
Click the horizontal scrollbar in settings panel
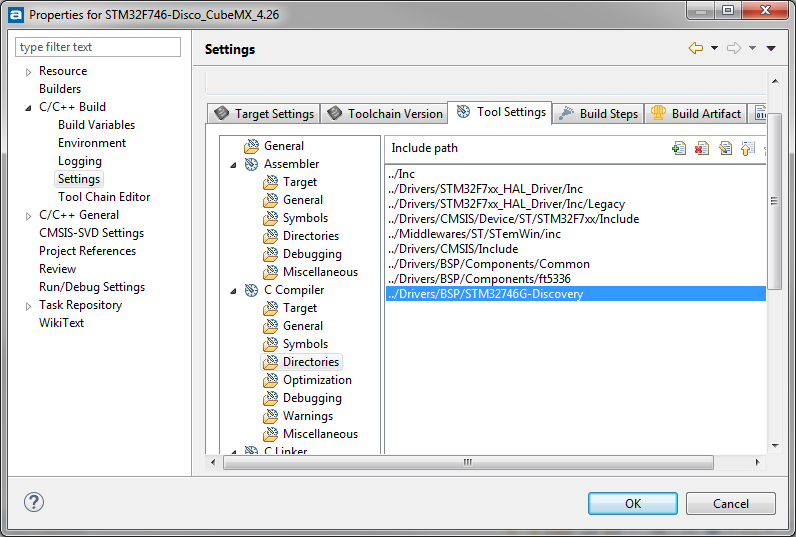point(468,463)
